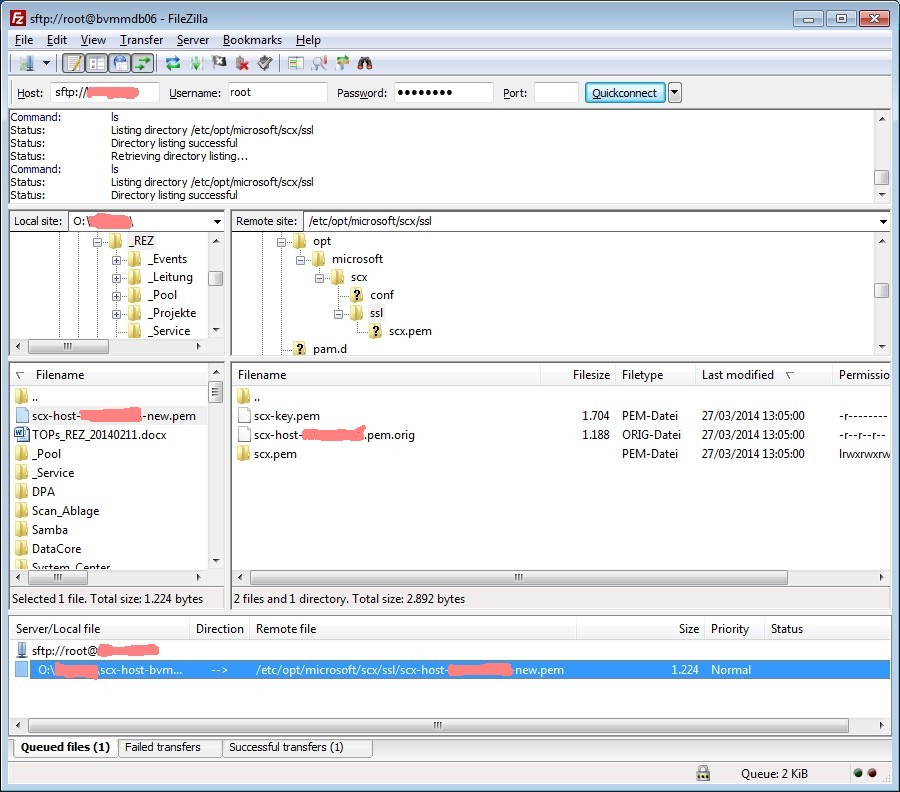Image resolution: width=900 pixels, height=792 pixels.
Task: Open the Remote site path dropdown
Action: pos(883,222)
